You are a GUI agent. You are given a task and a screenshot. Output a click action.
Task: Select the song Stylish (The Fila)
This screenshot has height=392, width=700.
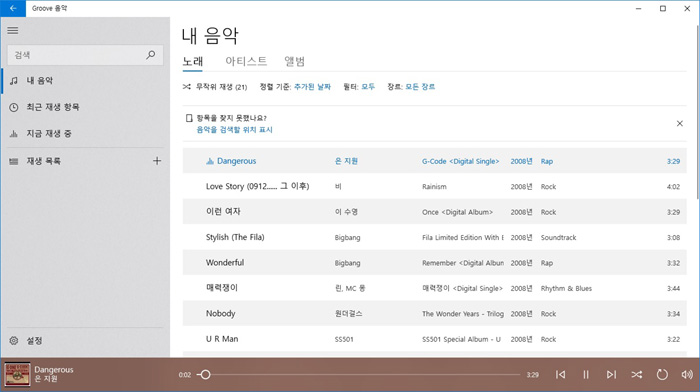434,238
